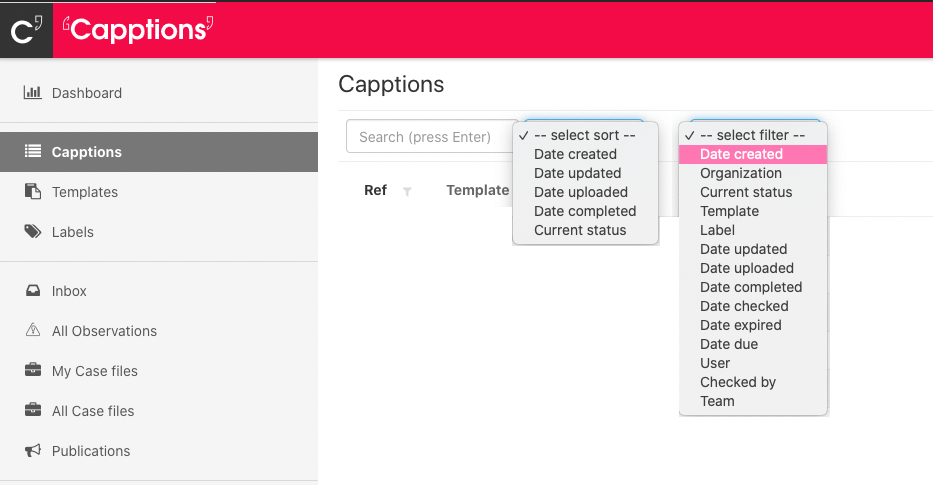Click the Labels tag icon
Image resolution: width=933 pixels, height=485 pixels.
[33, 231]
